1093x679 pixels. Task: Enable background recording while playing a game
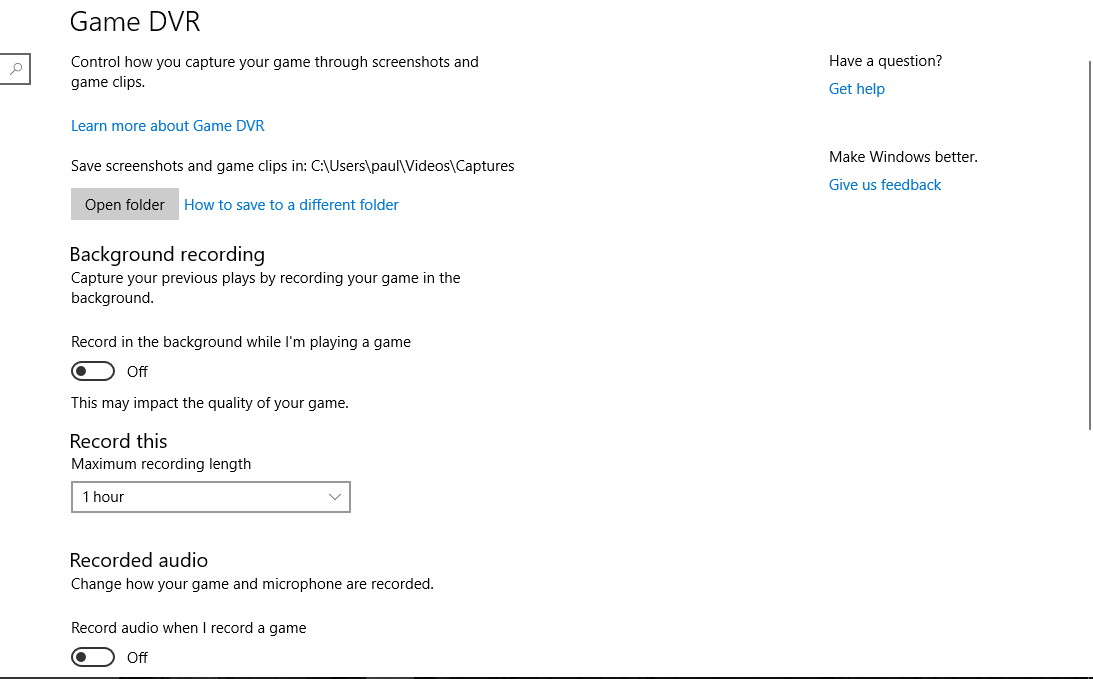[x=93, y=372]
